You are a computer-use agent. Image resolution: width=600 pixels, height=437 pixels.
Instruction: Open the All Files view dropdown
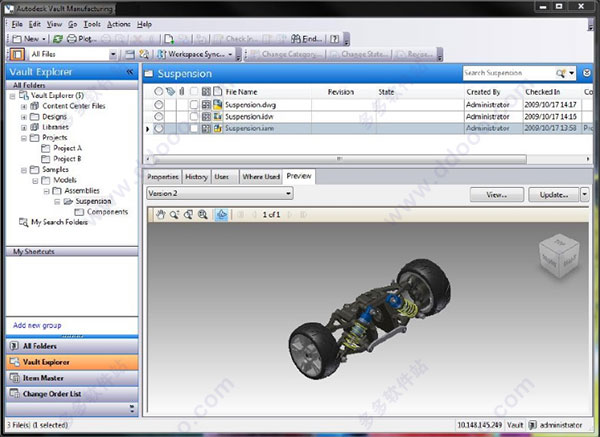[x=113, y=54]
